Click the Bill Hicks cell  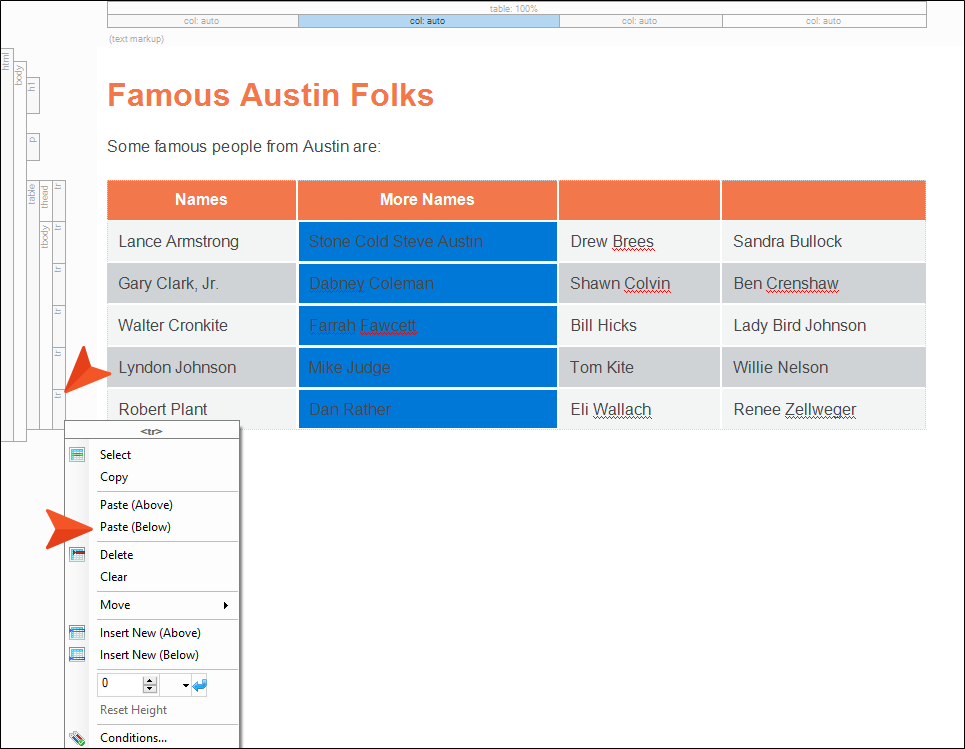[639, 326]
